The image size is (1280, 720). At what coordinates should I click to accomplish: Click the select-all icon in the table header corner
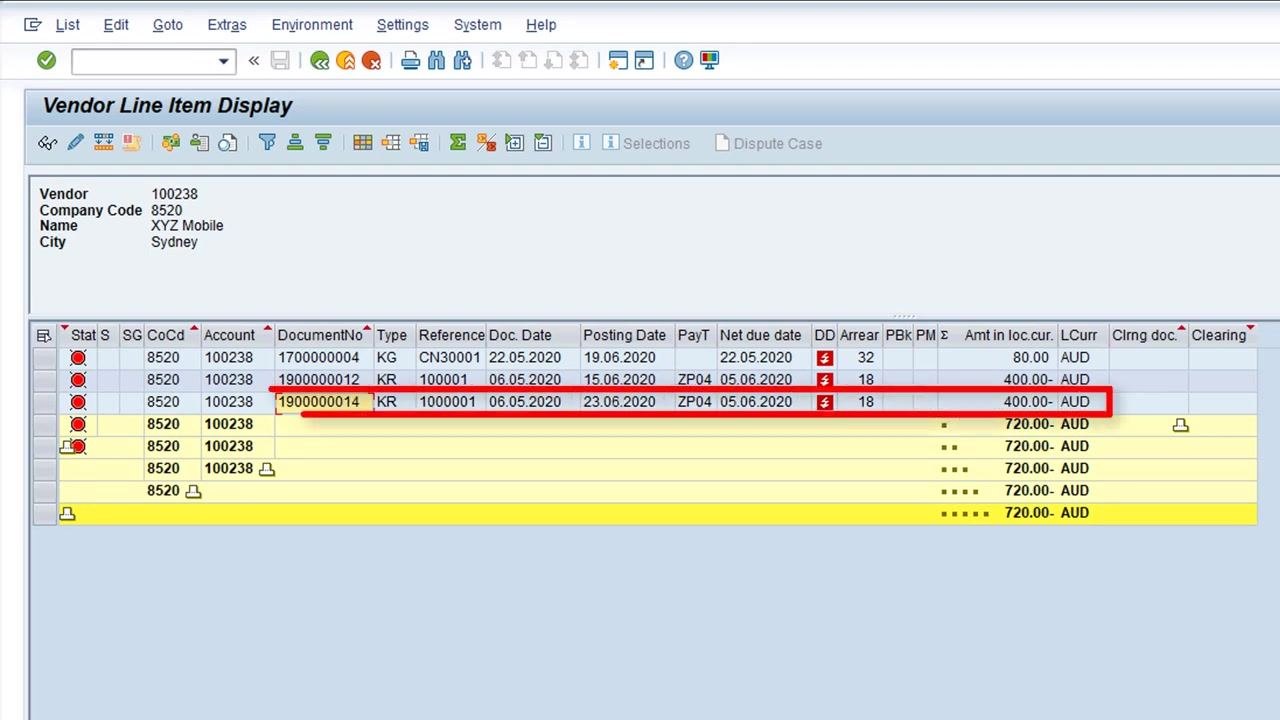[44, 336]
